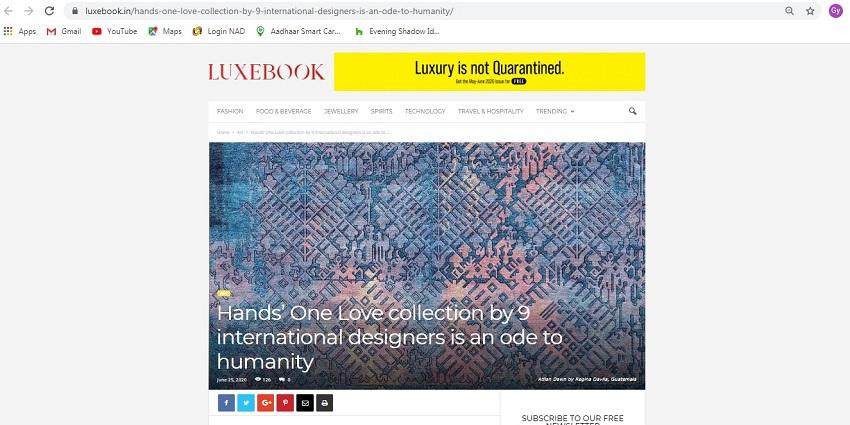Open the Fashion section
The width and height of the screenshot is (850, 425).
pos(230,111)
